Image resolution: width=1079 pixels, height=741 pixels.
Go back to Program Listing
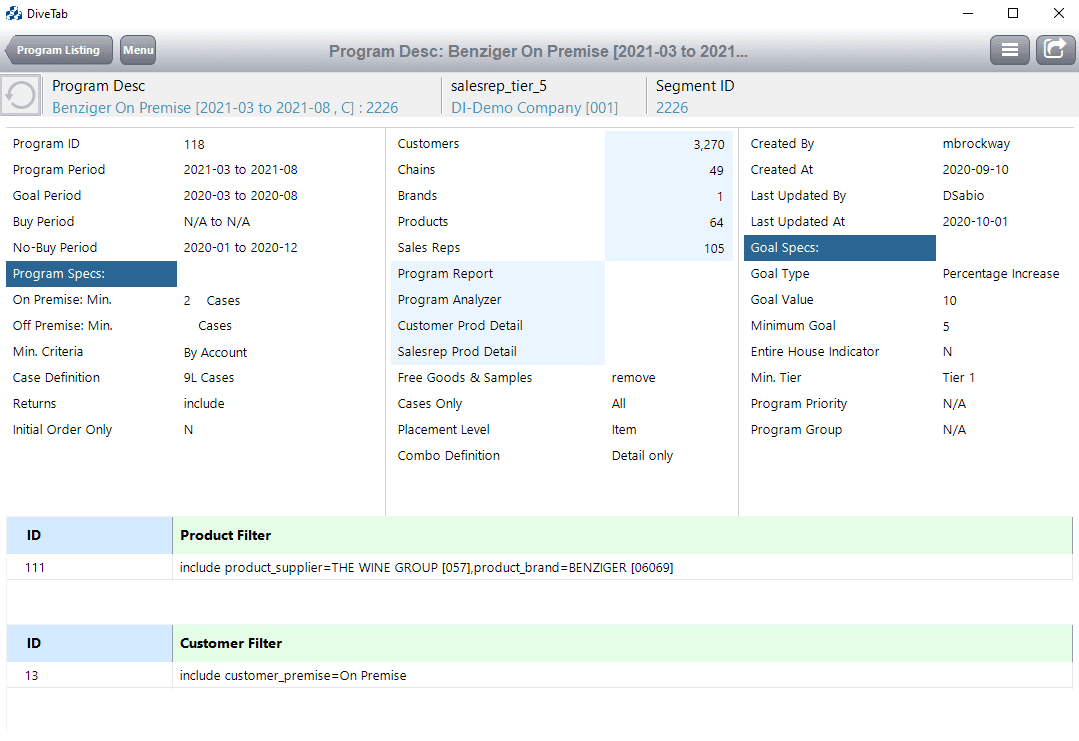tap(58, 50)
